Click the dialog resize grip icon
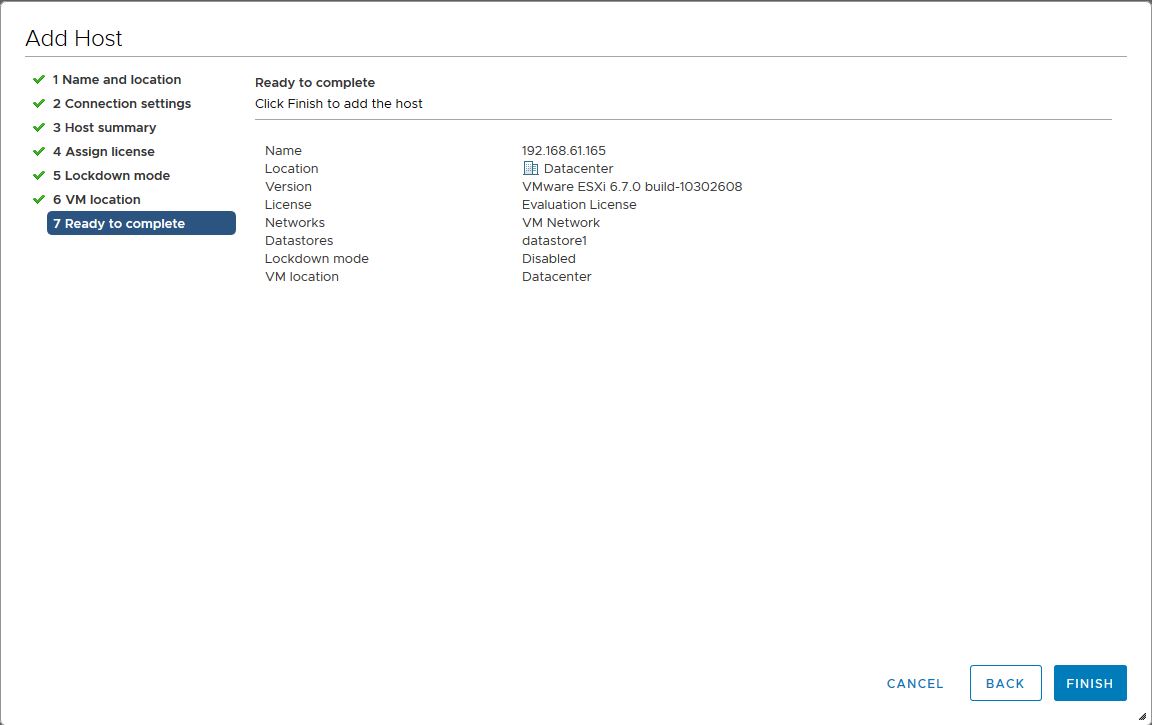Image resolution: width=1152 pixels, height=725 pixels. click(1142, 715)
